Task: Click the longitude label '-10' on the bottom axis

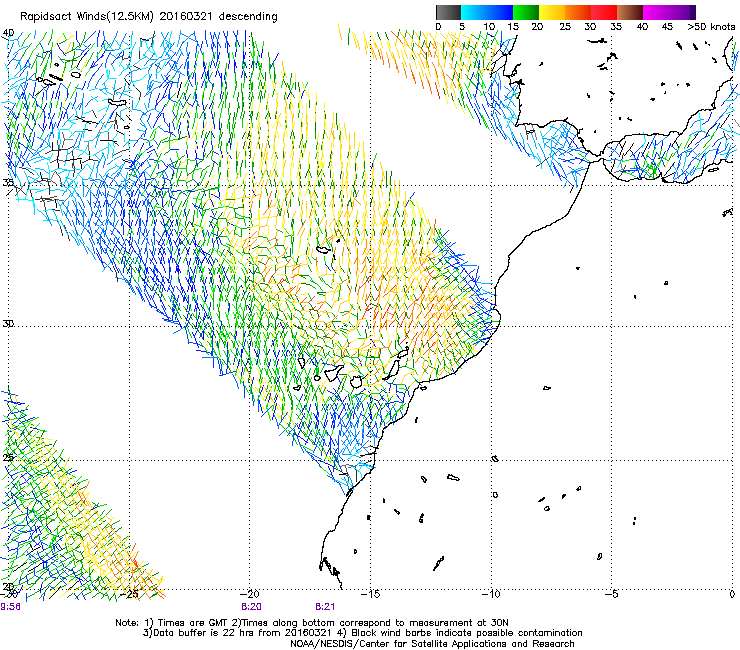Action: coord(491,594)
